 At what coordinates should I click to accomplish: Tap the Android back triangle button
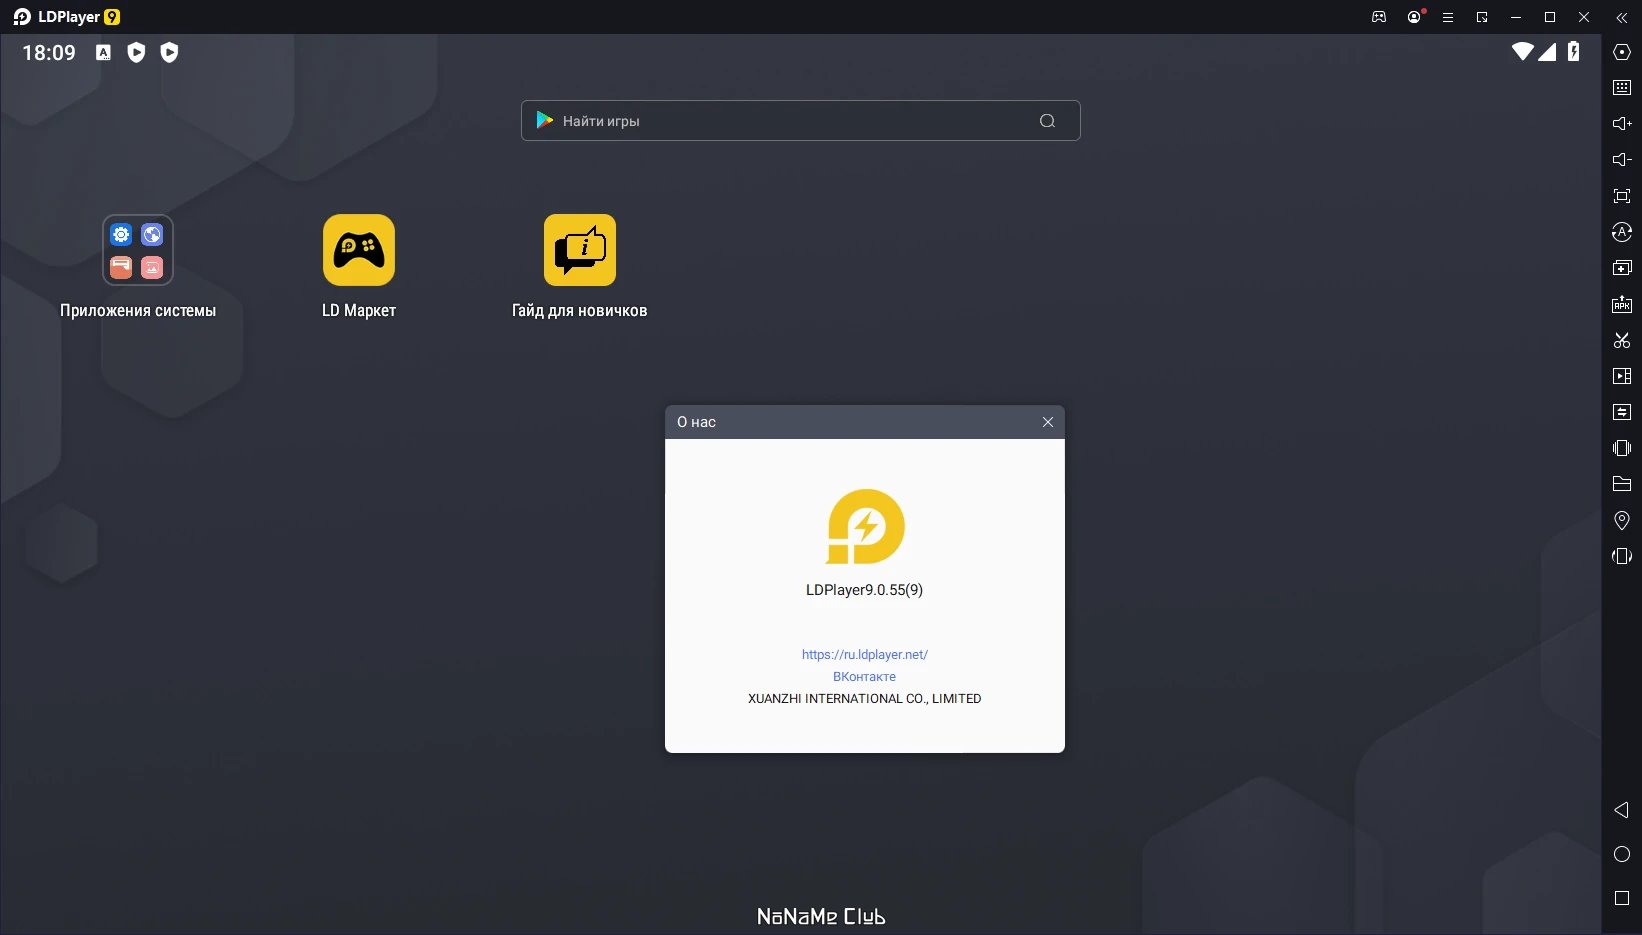(x=1622, y=810)
